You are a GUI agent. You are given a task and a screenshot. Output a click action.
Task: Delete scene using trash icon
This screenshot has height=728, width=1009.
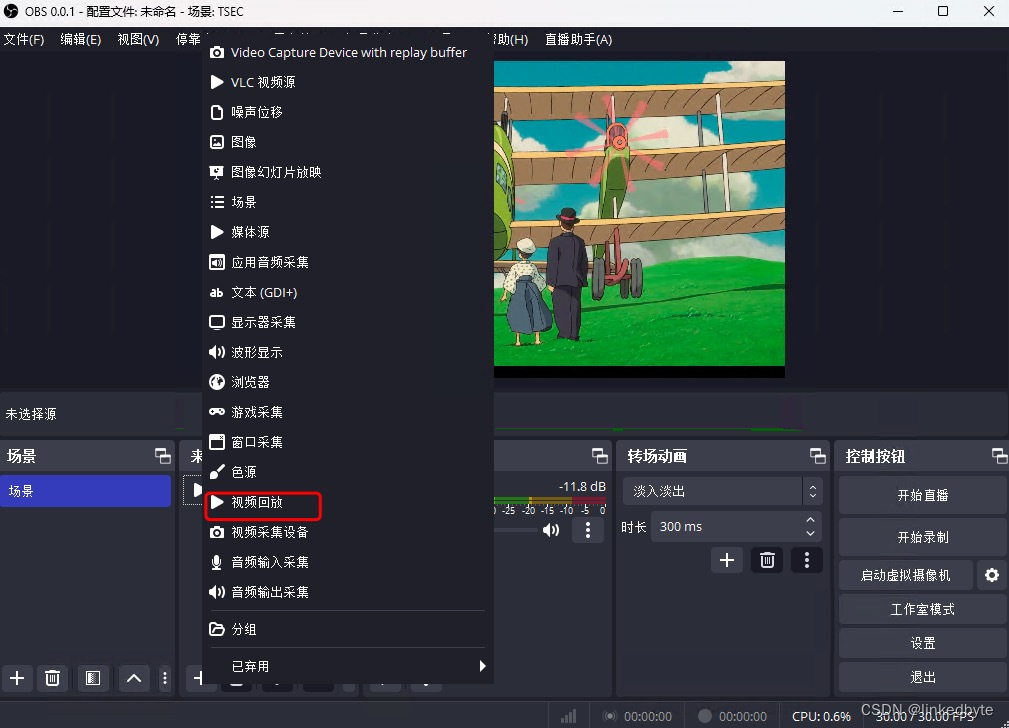pos(52,678)
